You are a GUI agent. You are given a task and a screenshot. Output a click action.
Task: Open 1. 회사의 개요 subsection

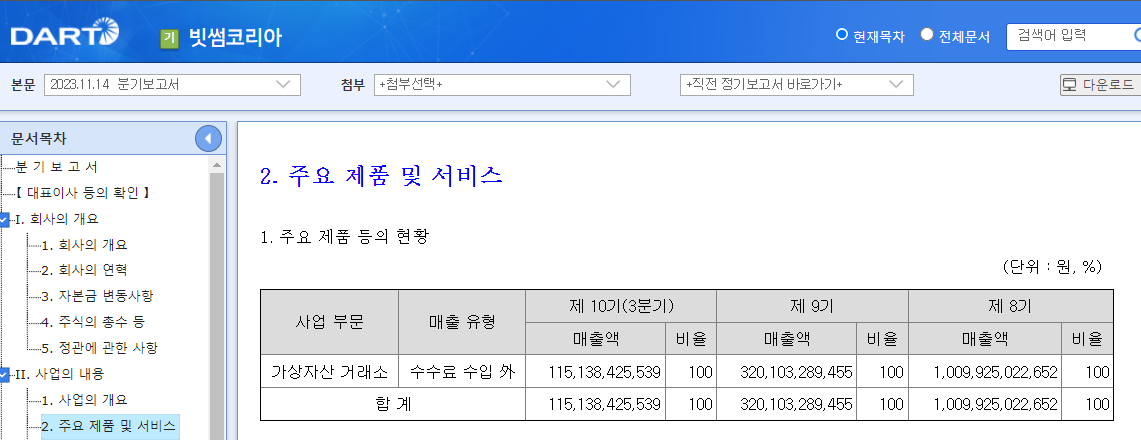(x=84, y=245)
